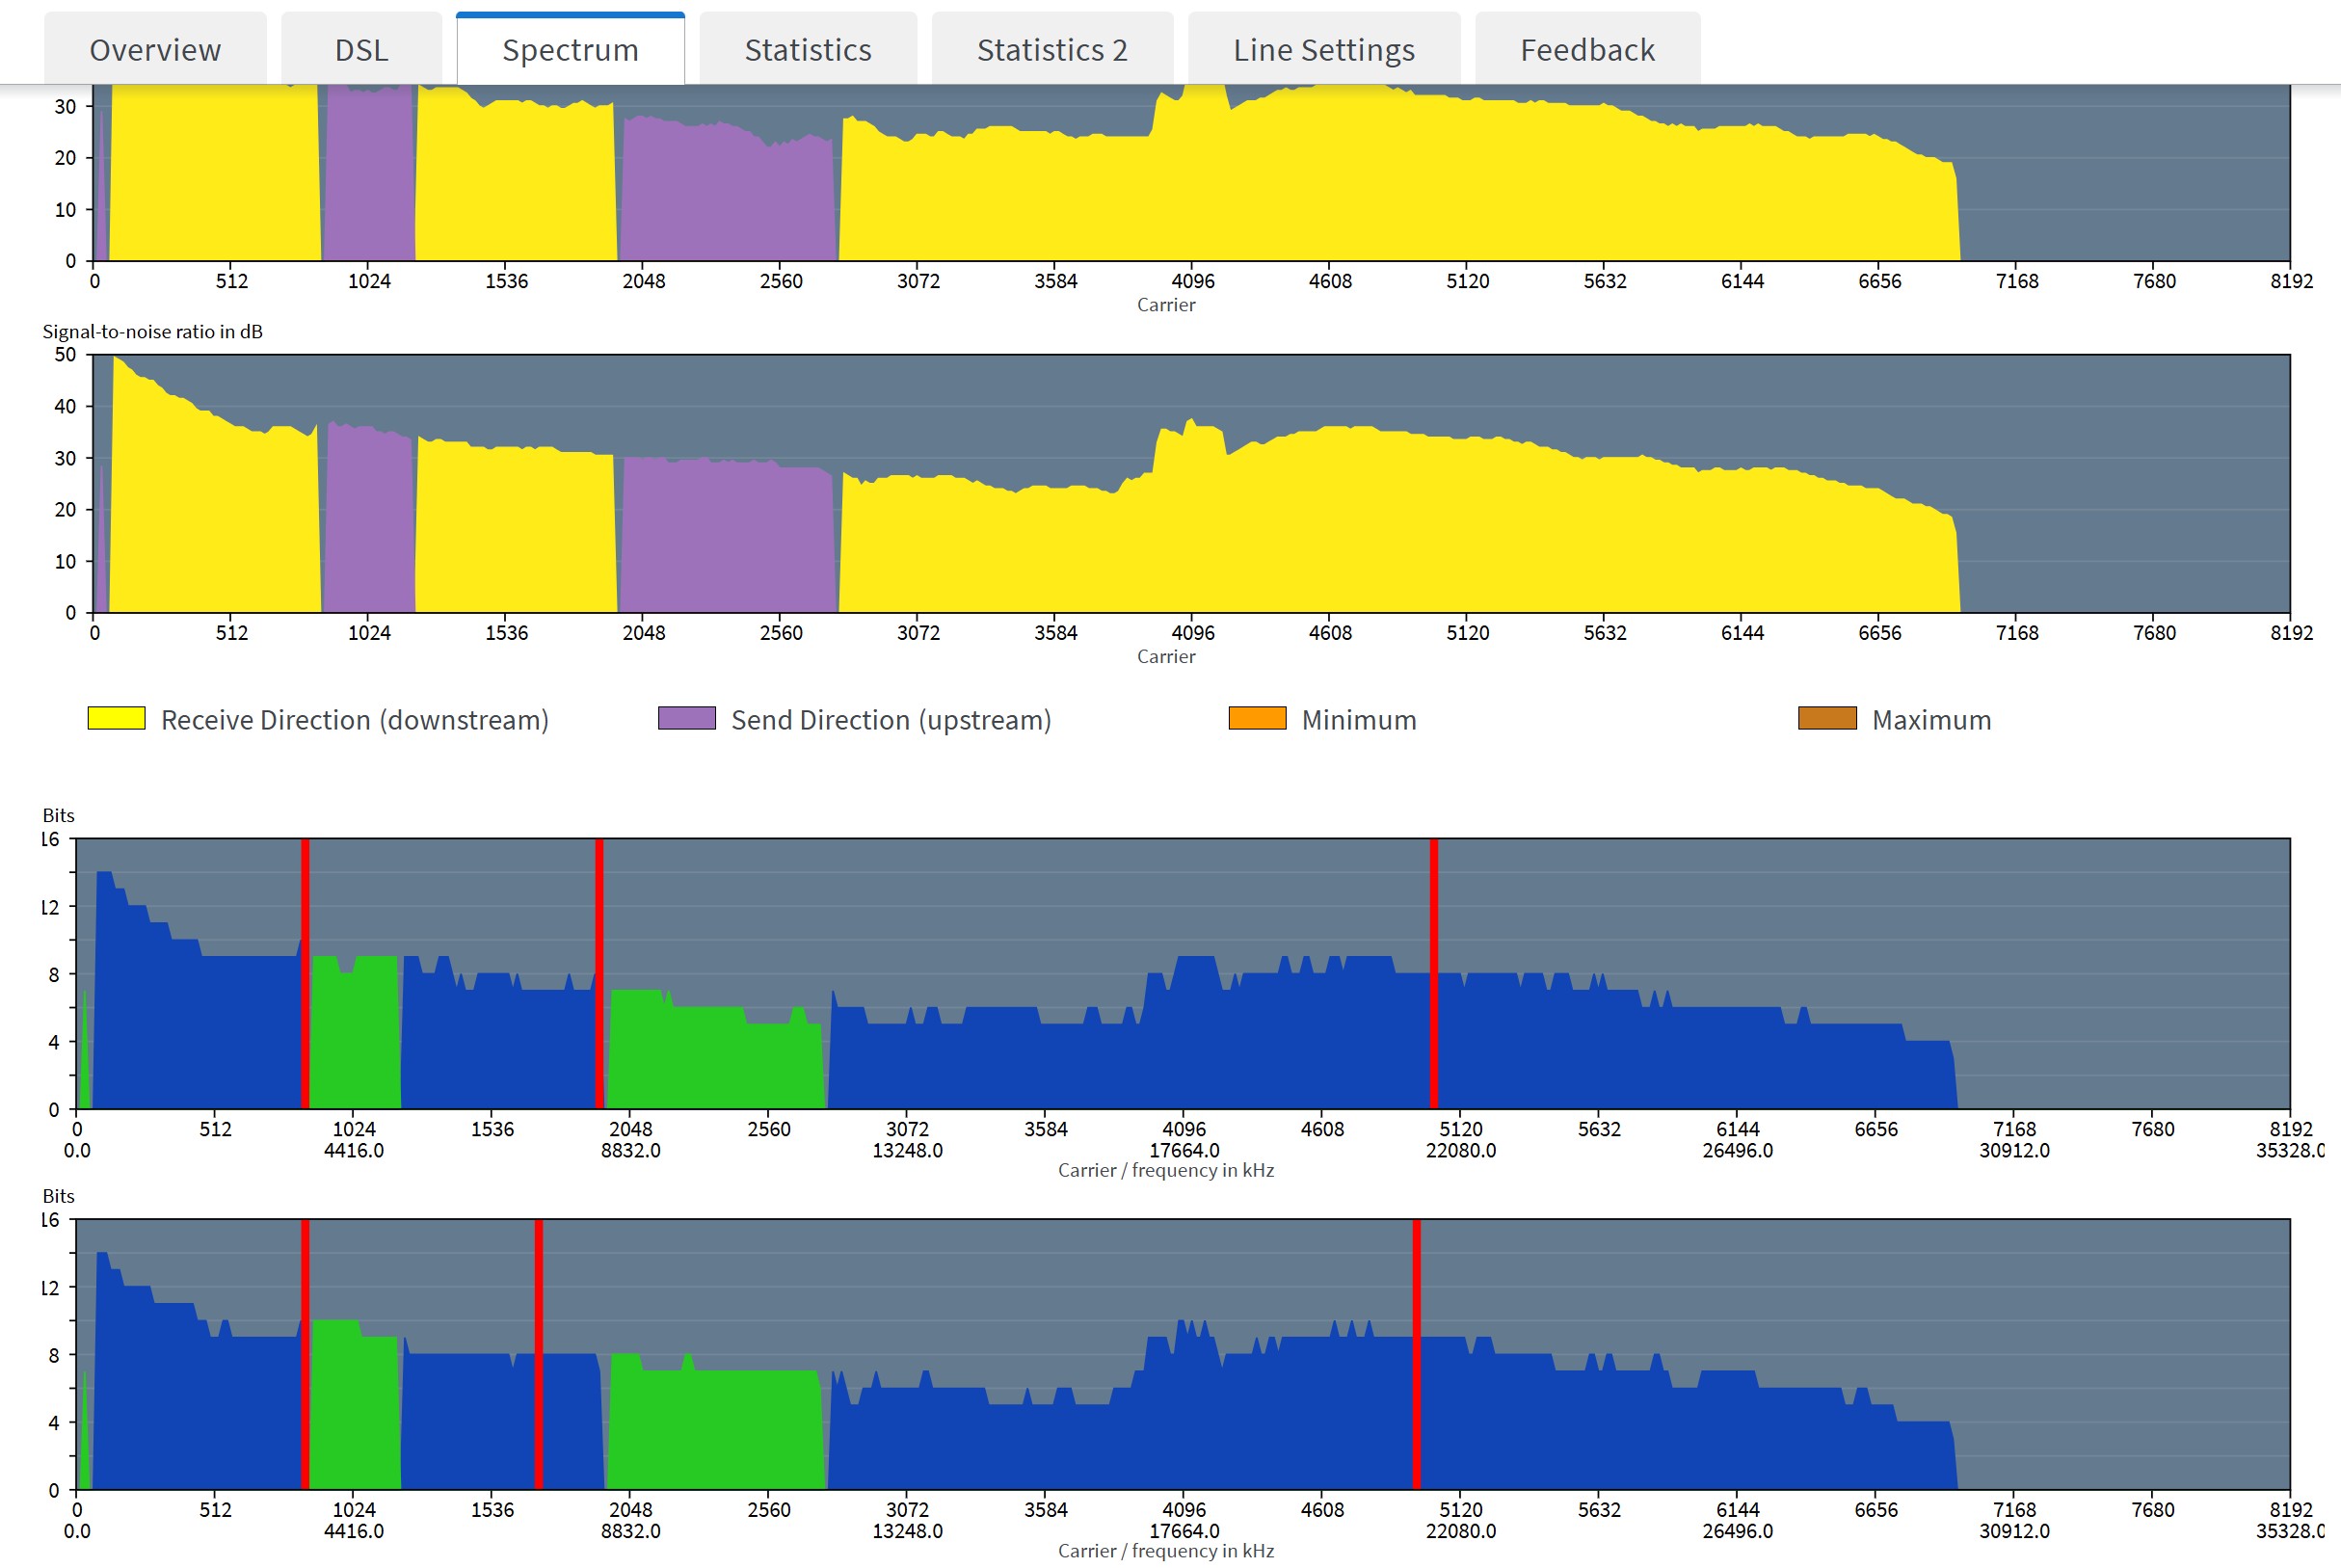Click the SNR peak near carrier 4096

coord(1189,424)
